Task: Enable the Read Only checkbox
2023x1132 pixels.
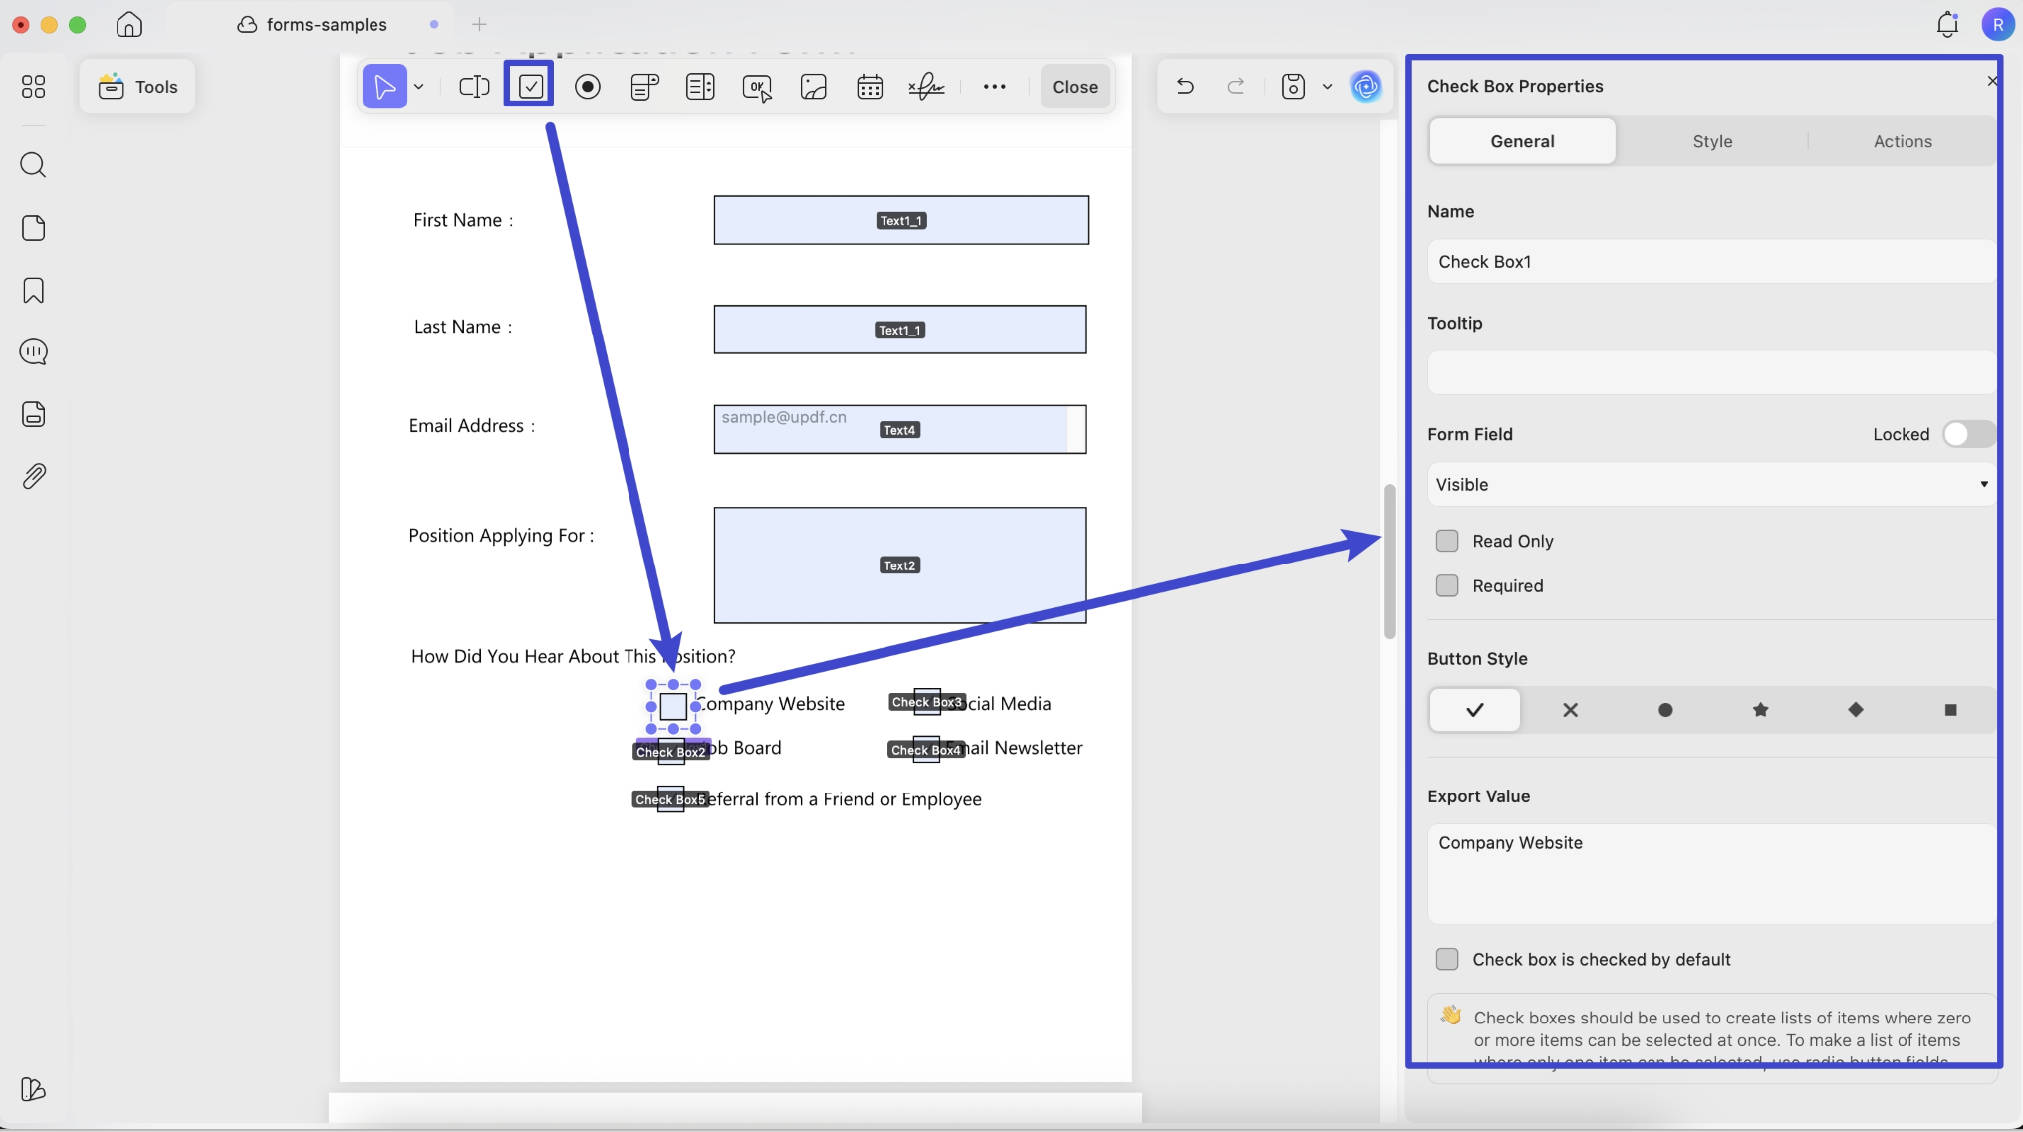Action: point(1447,541)
